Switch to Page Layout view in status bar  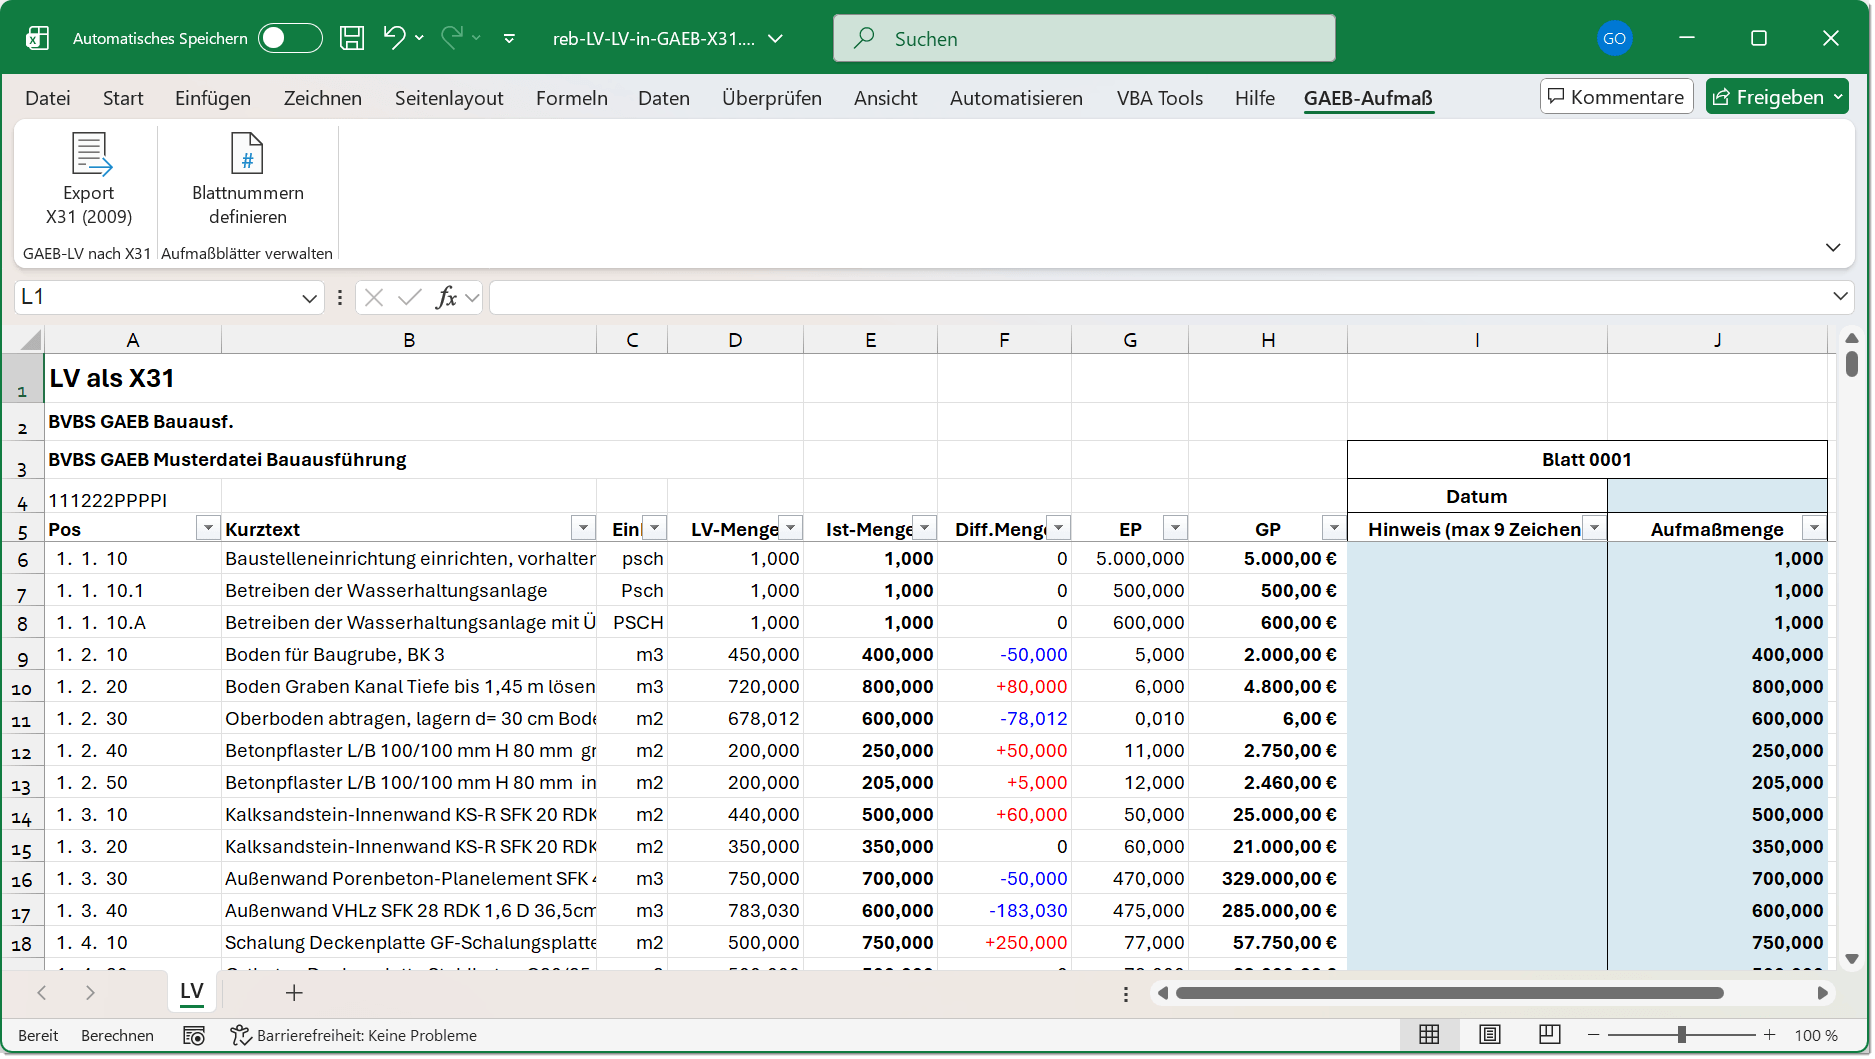coord(1489,1035)
